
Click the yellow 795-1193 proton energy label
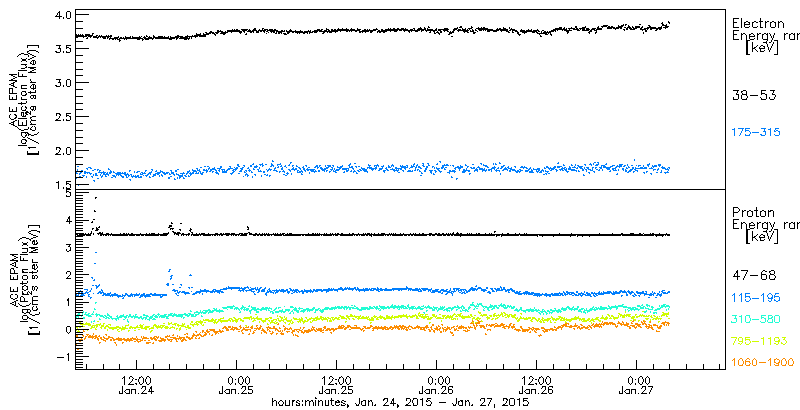coord(759,341)
